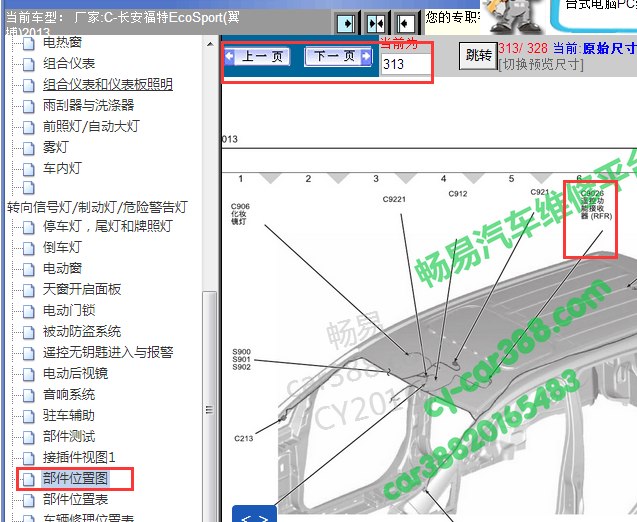Viewport: 637px width, 522px height.
Task: Open the 雾灯 tree item
Action: tap(56, 147)
